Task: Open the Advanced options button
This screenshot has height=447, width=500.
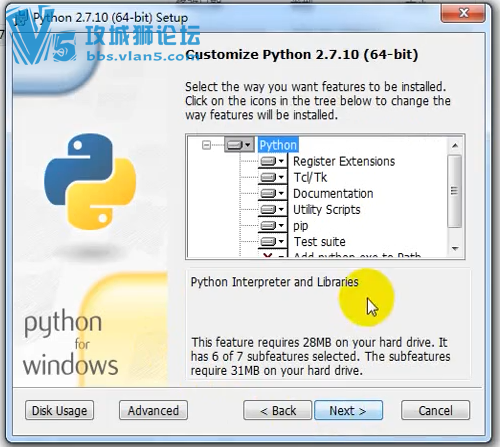Action: coord(153,410)
